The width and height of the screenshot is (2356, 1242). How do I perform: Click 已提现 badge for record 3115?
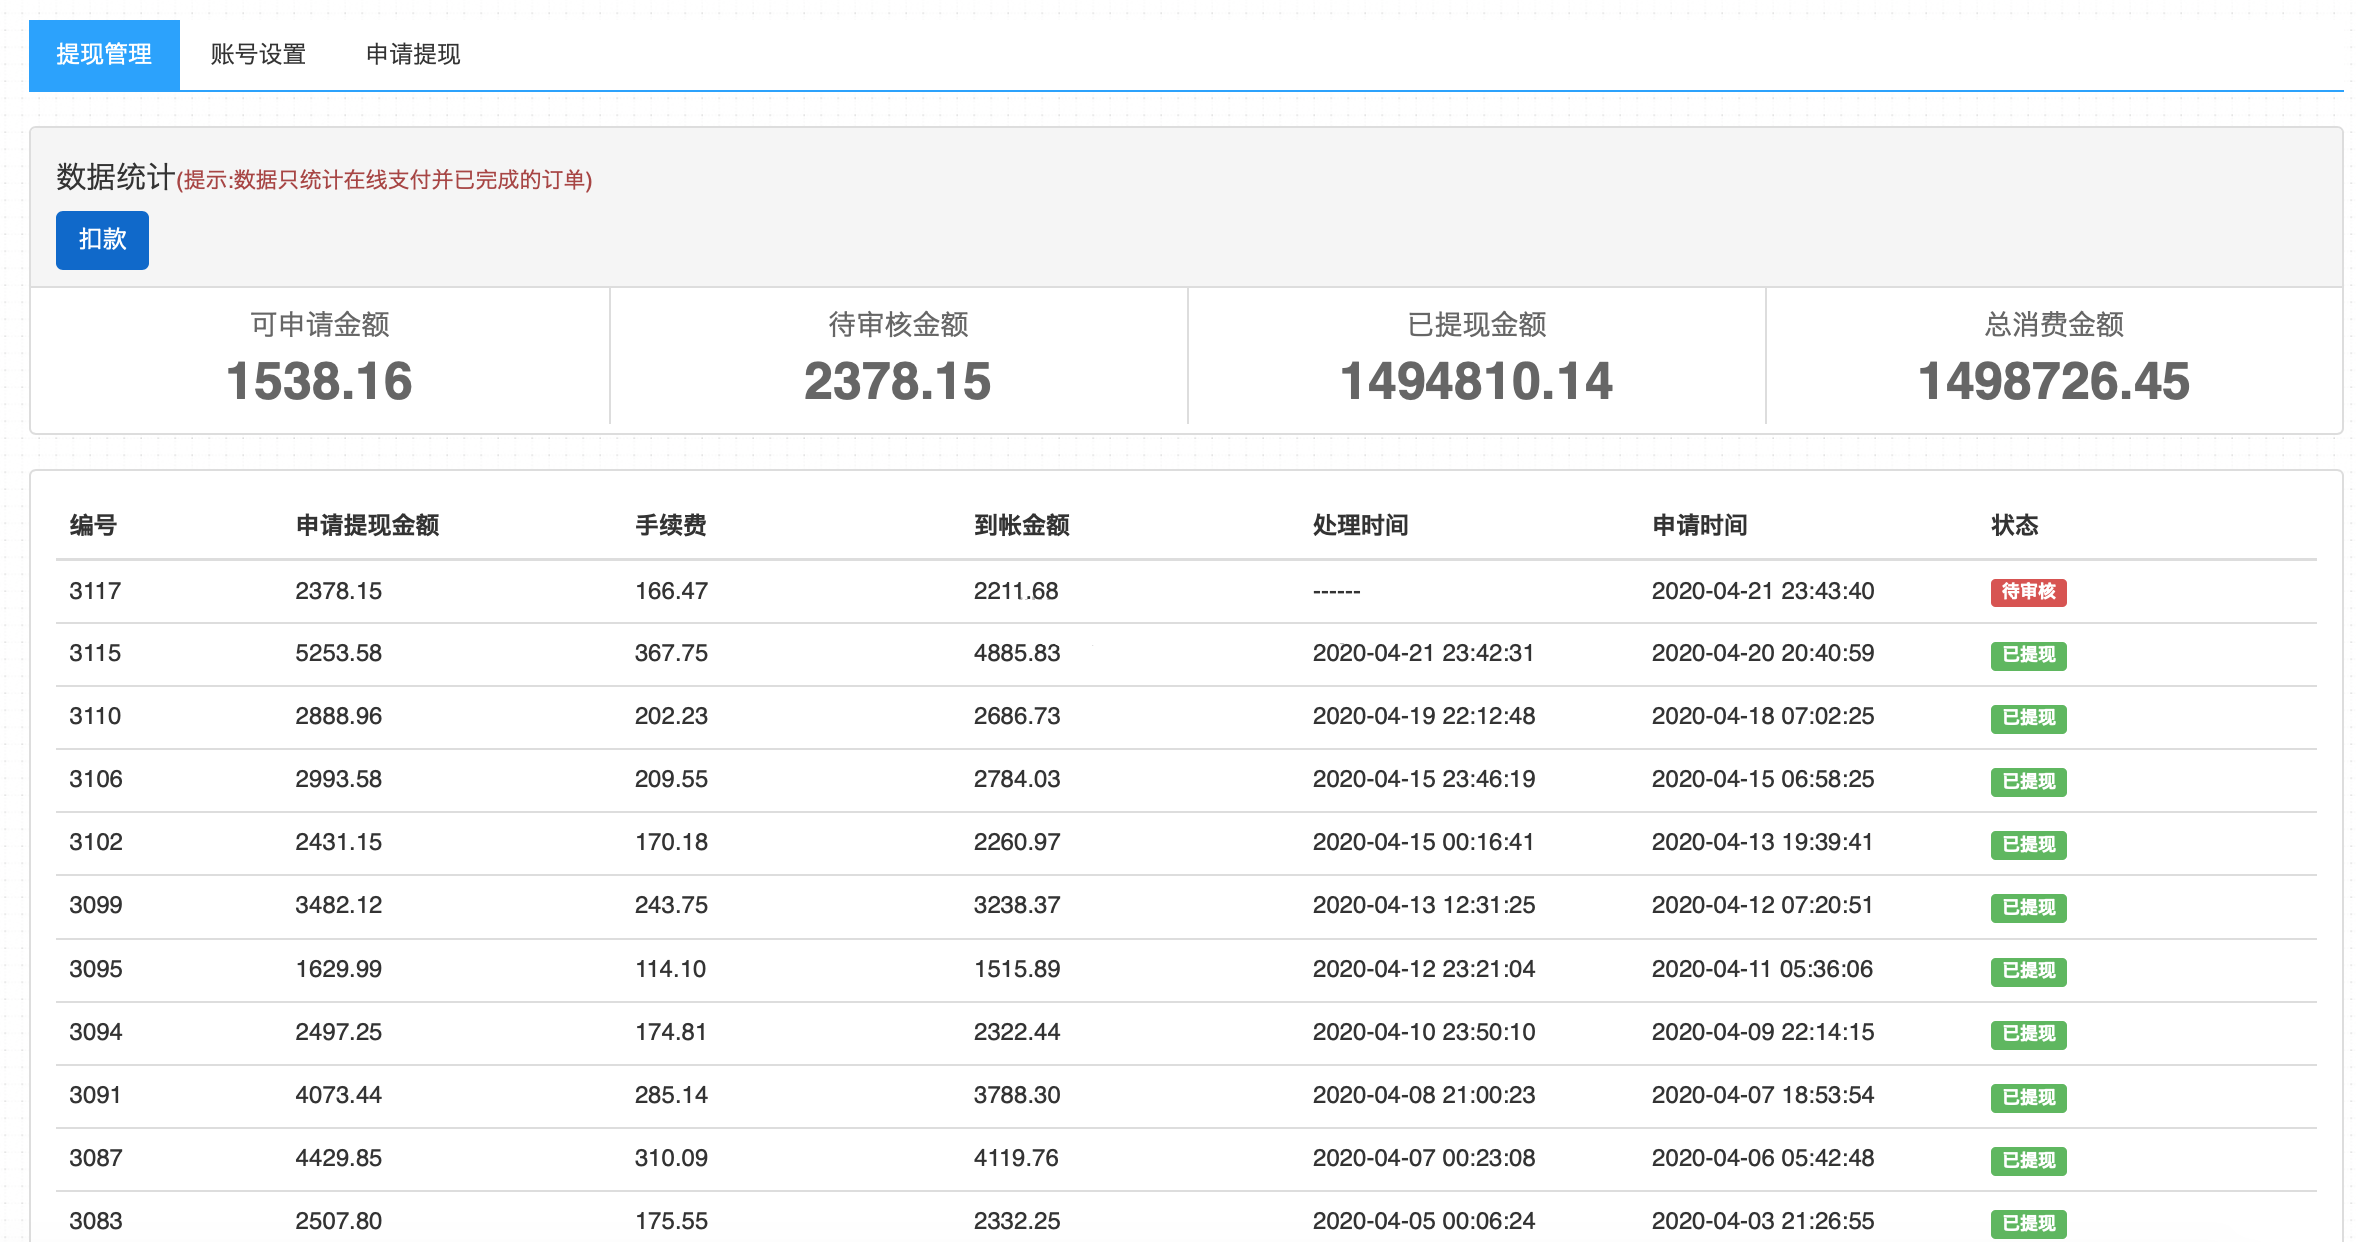2027,655
